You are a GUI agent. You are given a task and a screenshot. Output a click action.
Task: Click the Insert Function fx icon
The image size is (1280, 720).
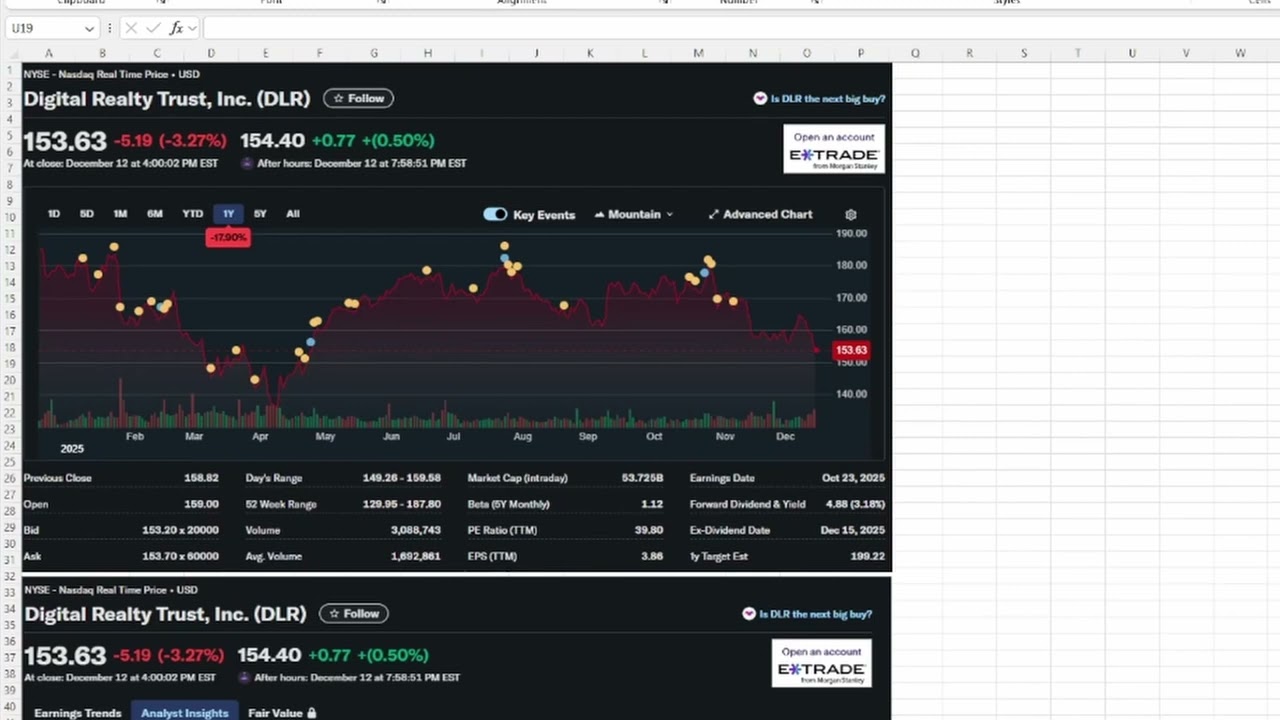(176, 28)
